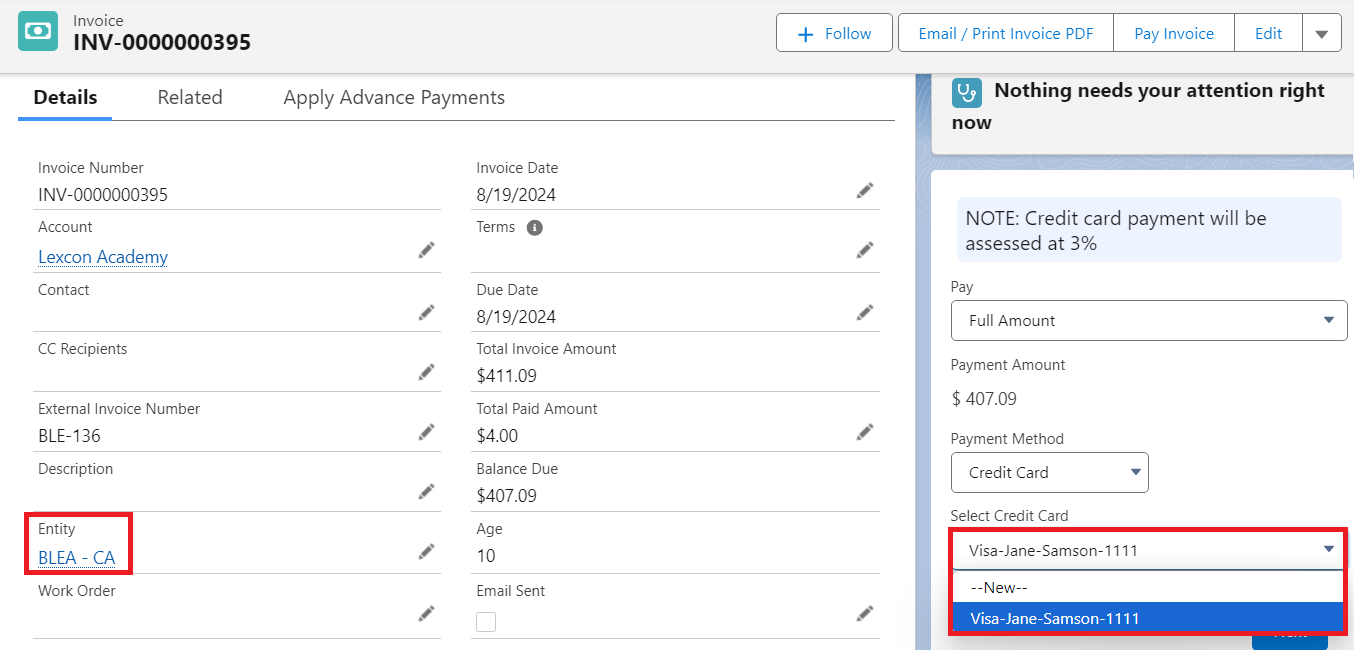Click the stethoscope icon in attention panel

tap(966, 93)
